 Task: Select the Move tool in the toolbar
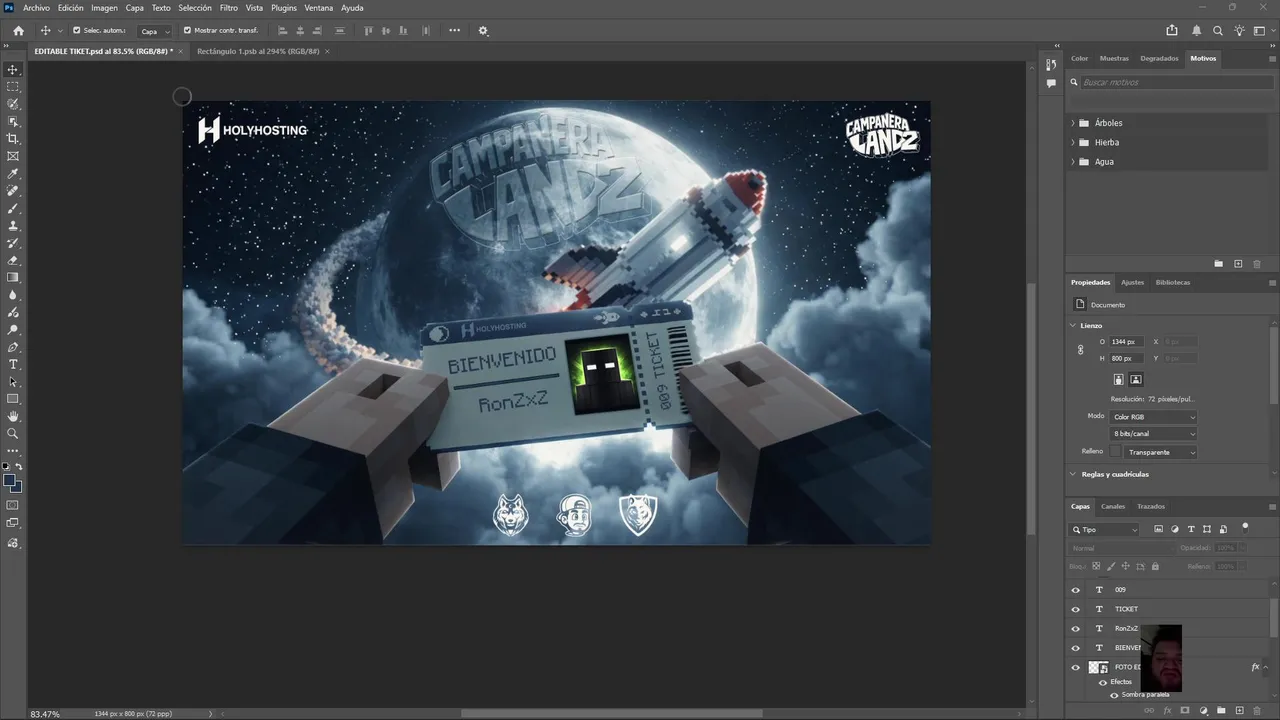tap(13, 69)
